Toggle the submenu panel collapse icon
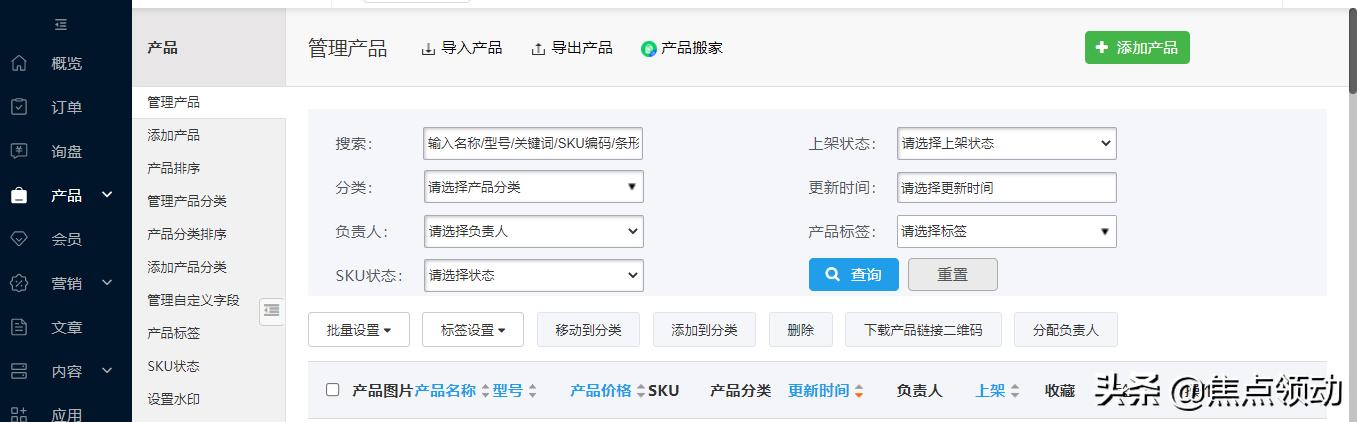 tap(271, 311)
